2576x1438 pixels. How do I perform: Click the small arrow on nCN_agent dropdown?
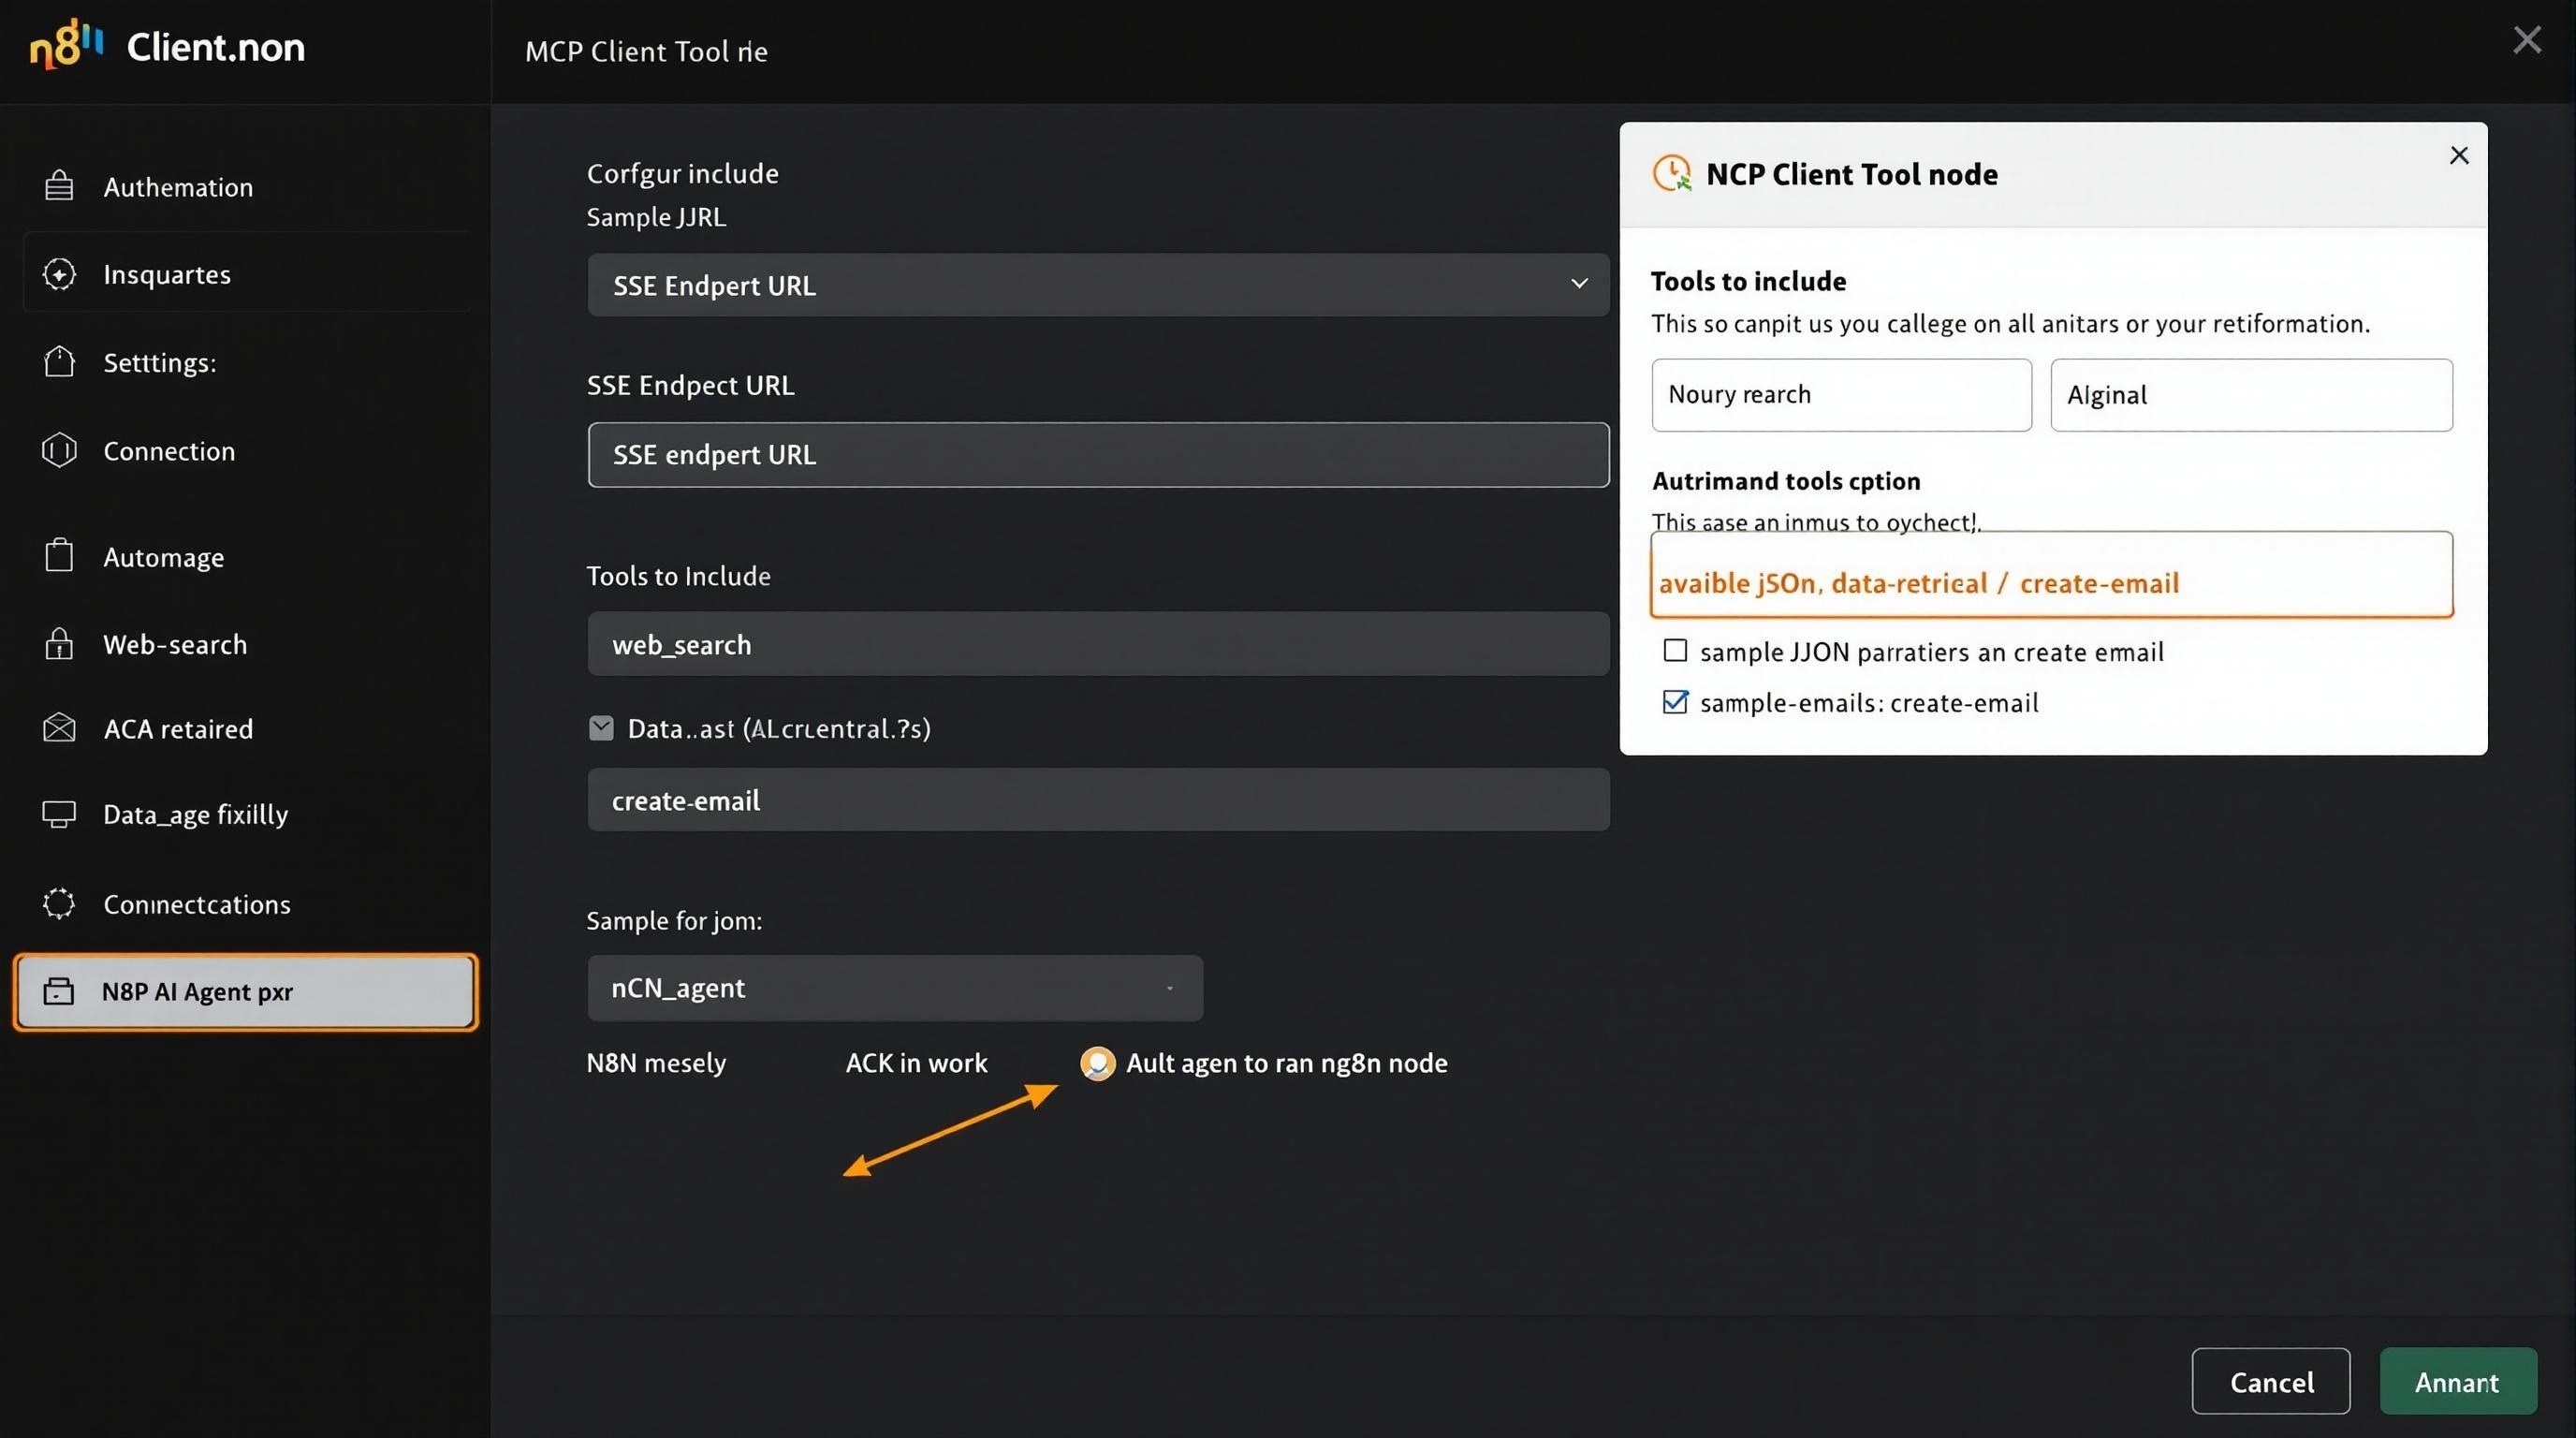click(x=1169, y=988)
